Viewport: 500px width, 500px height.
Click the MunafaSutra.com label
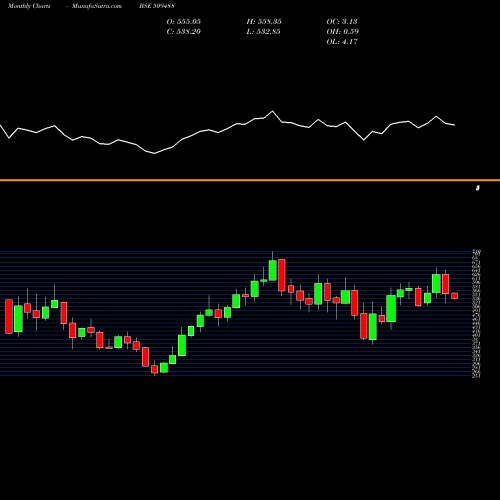point(97,6)
